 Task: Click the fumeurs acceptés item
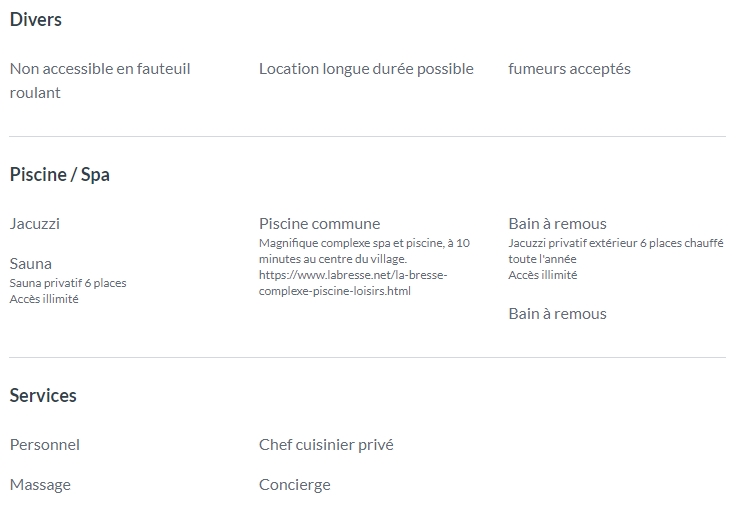coord(569,69)
